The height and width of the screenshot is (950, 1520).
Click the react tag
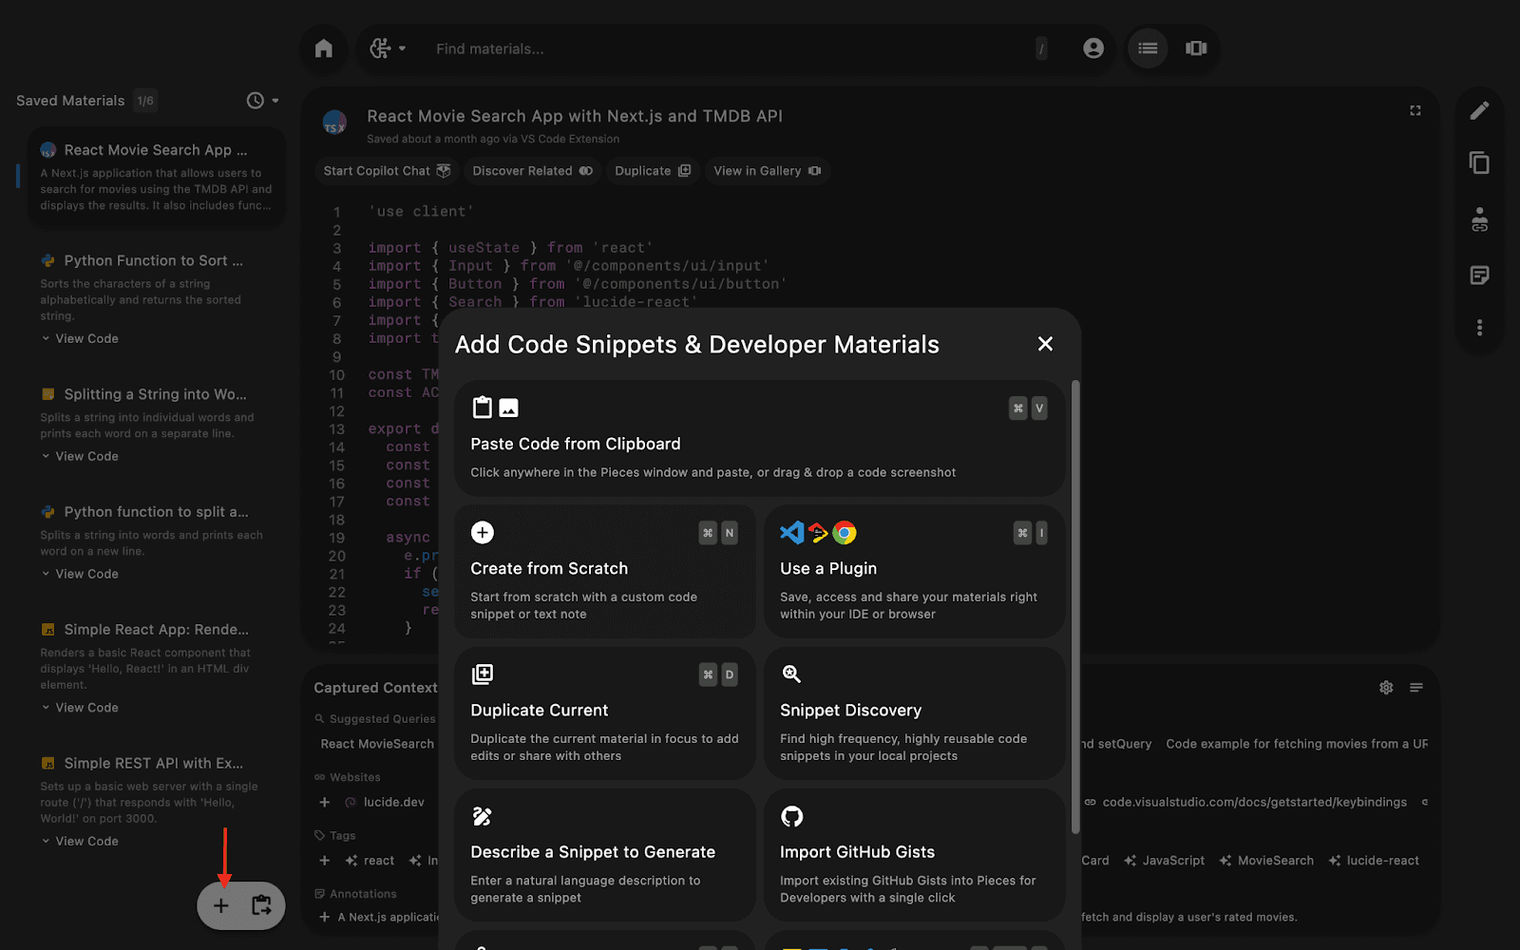pyautogui.click(x=370, y=860)
